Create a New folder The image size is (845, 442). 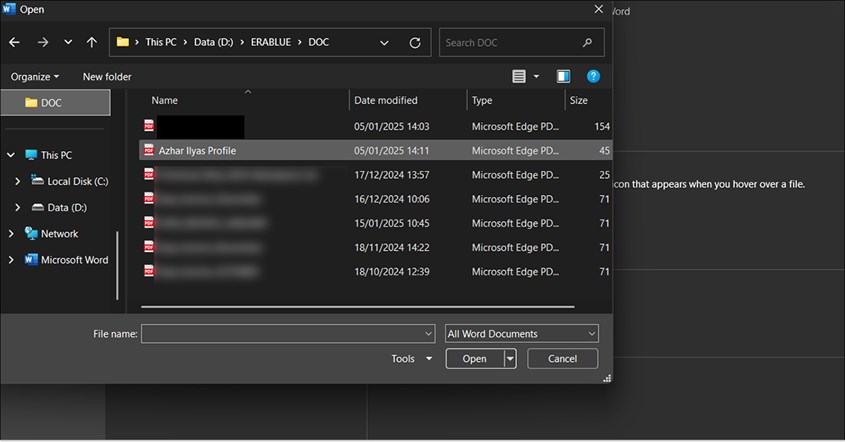click(x=107, y=77)
